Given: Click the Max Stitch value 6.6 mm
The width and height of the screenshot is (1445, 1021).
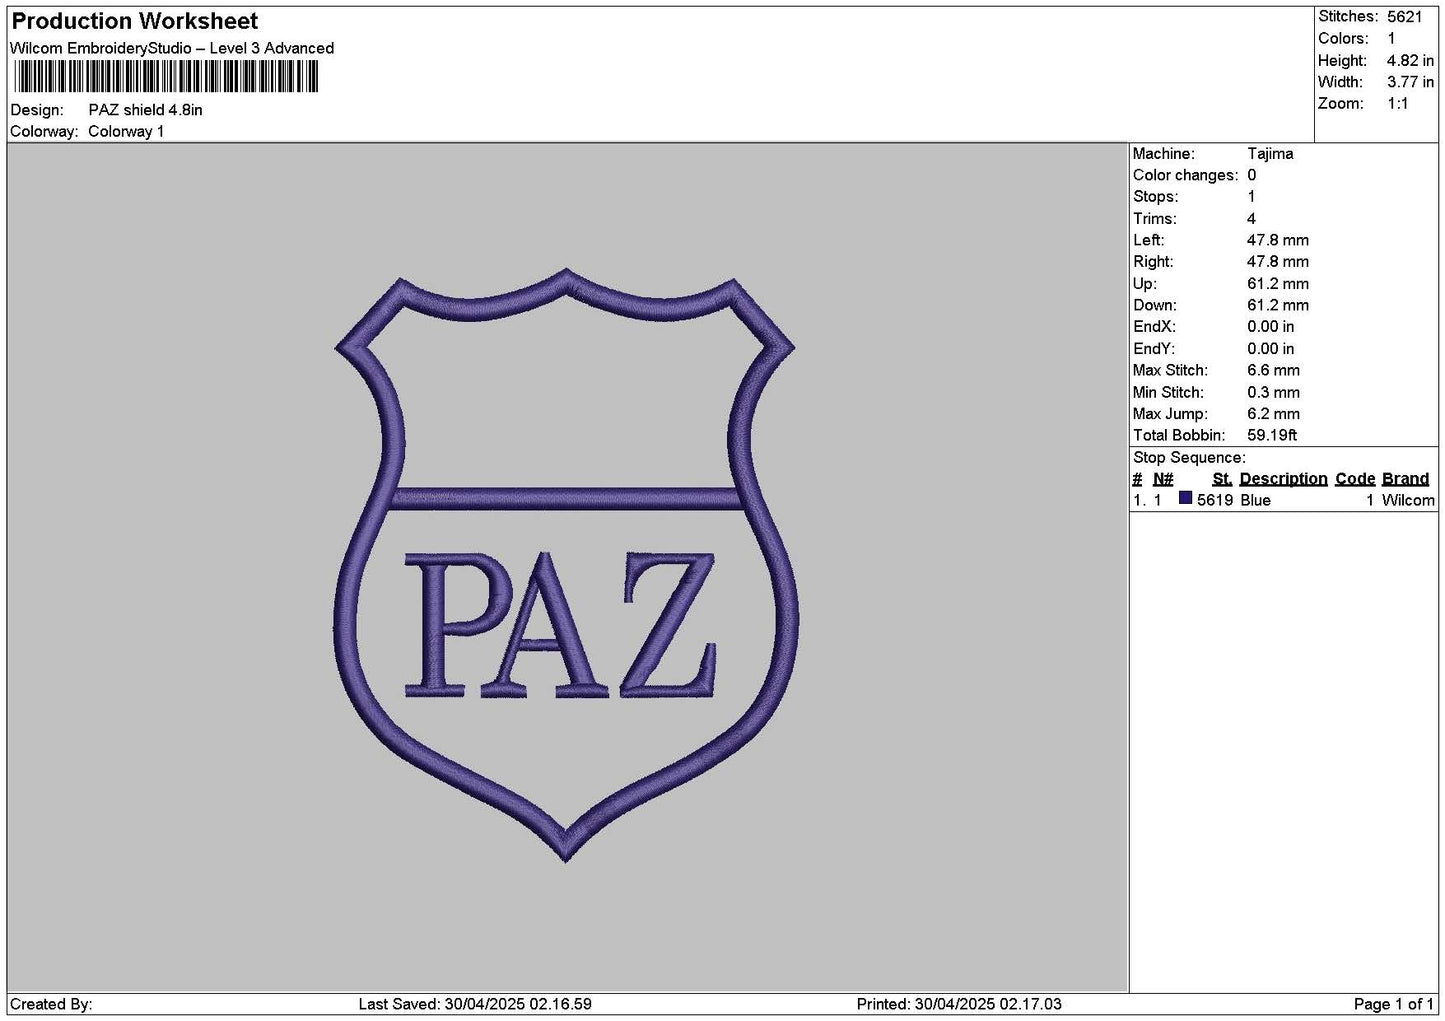Looking at the screenshot, I should (x=1274, y=370).
